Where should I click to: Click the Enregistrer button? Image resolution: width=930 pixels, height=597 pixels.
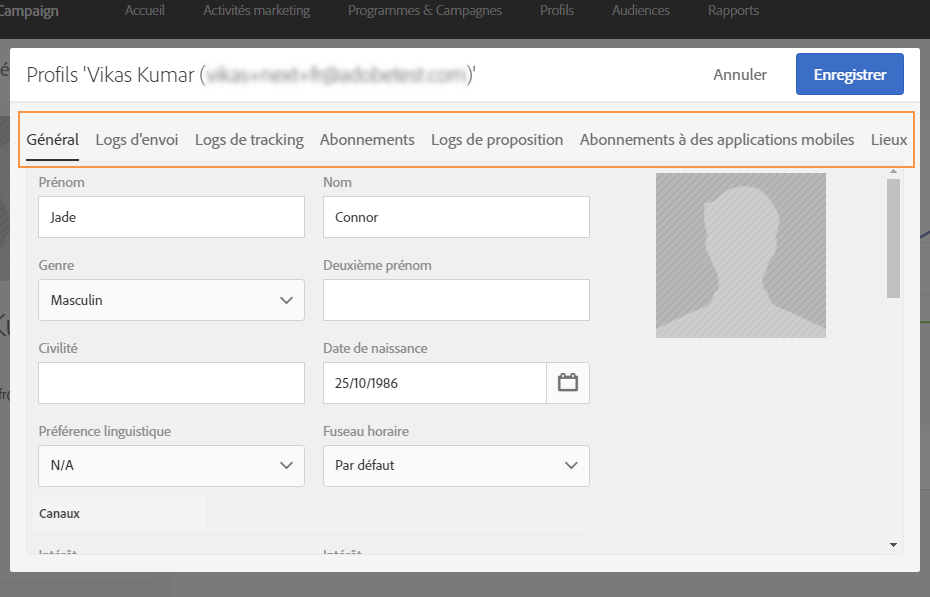click(849, 75)
